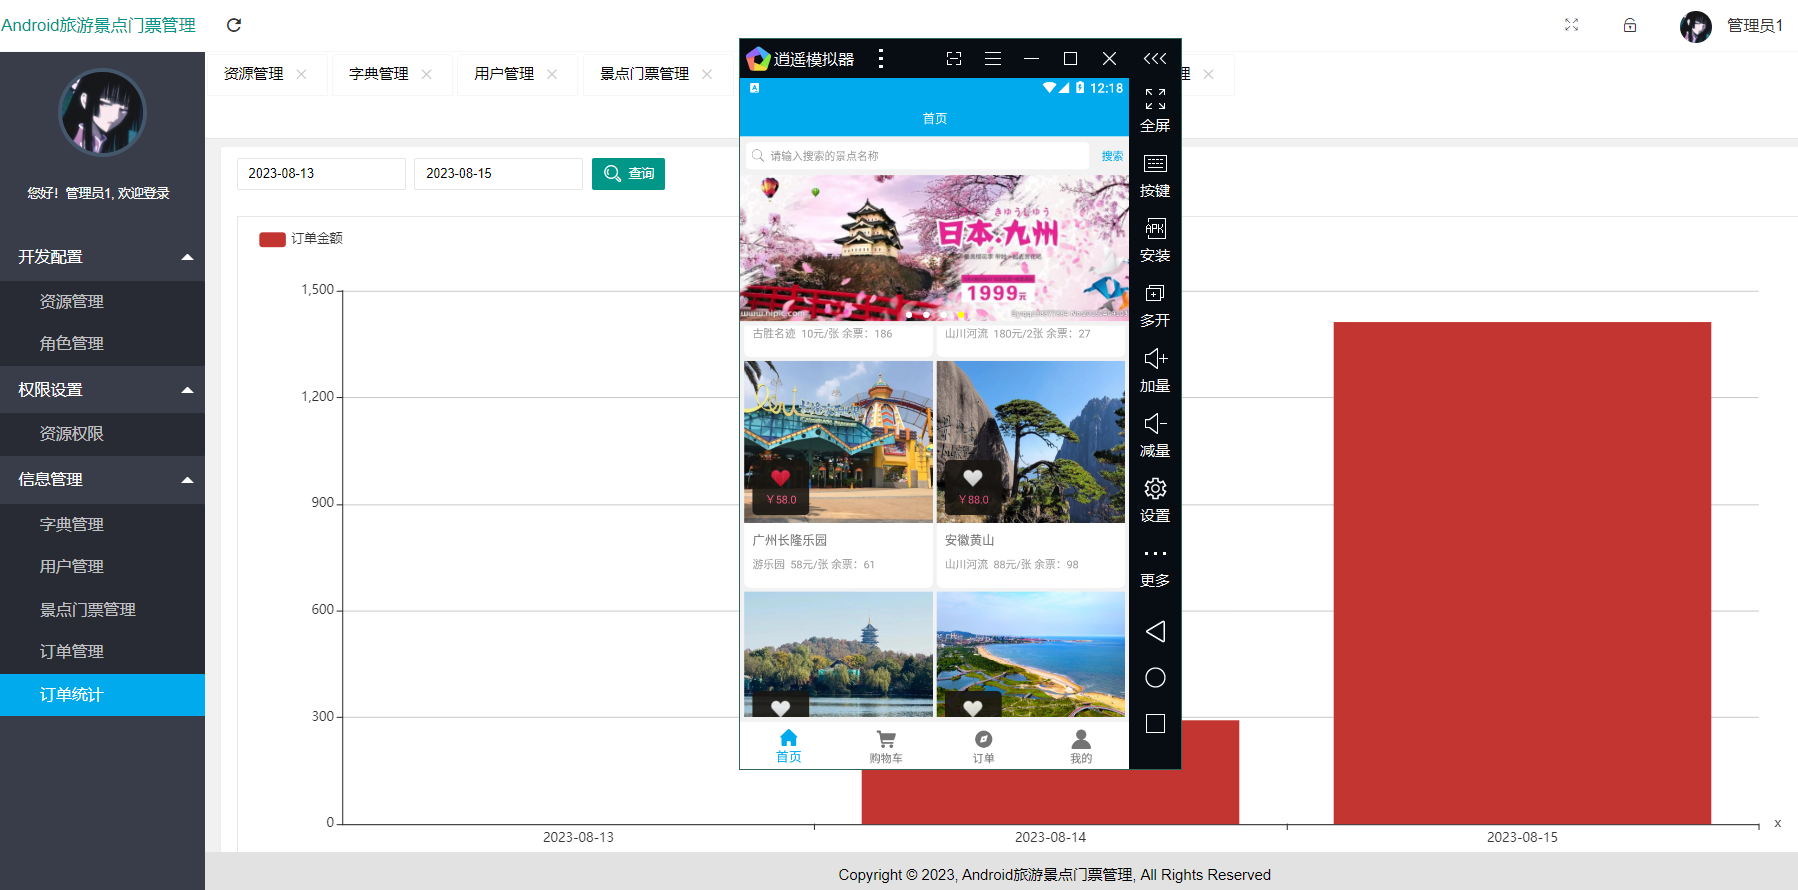Open the emulator three-dot menu
The image size is (1798, 890).
881,59
